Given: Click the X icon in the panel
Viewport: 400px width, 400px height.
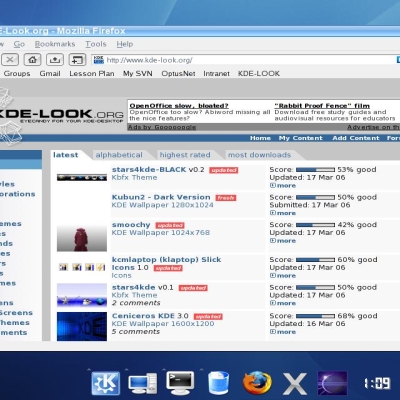Looking at the screenshot, I should click(x=295, y=384).
